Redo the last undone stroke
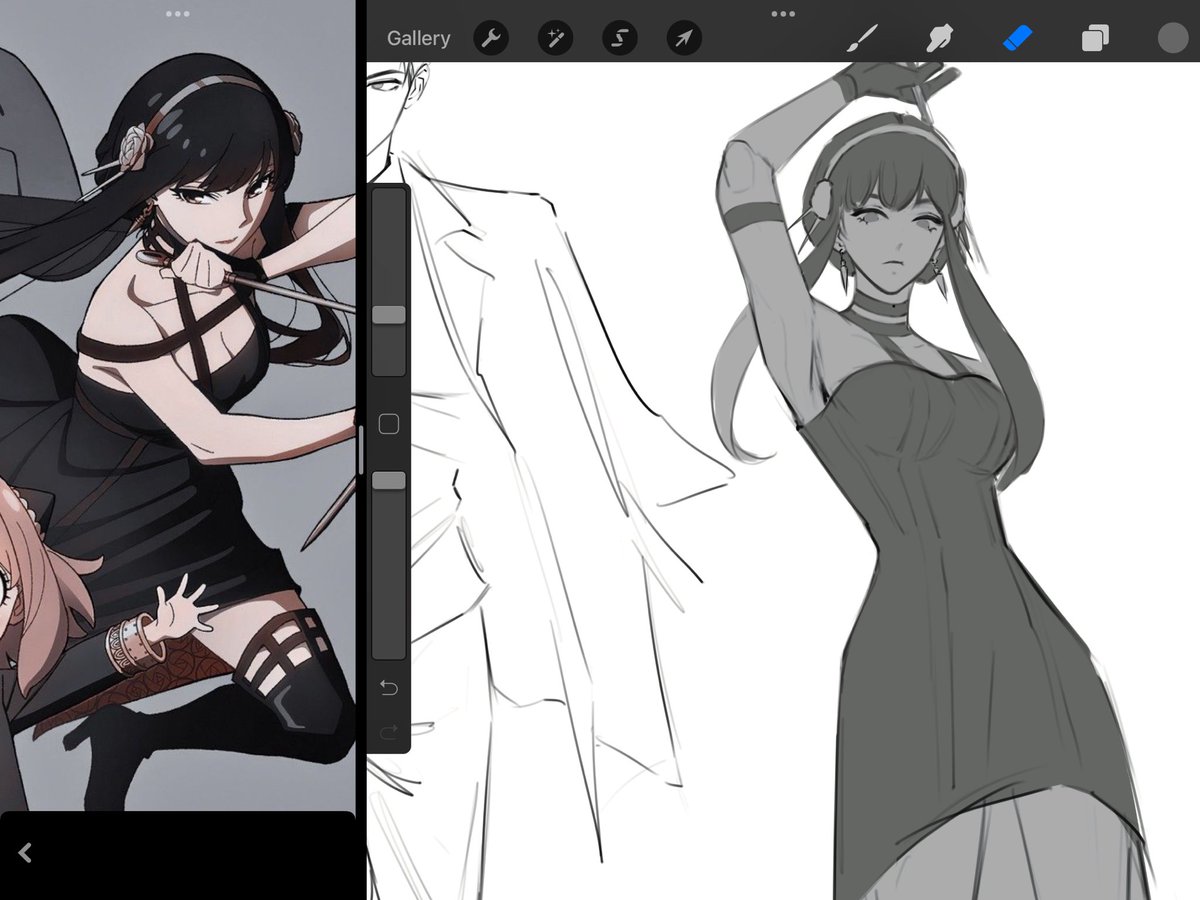The height and width of the screenshot is (900, 1200). 389,732
